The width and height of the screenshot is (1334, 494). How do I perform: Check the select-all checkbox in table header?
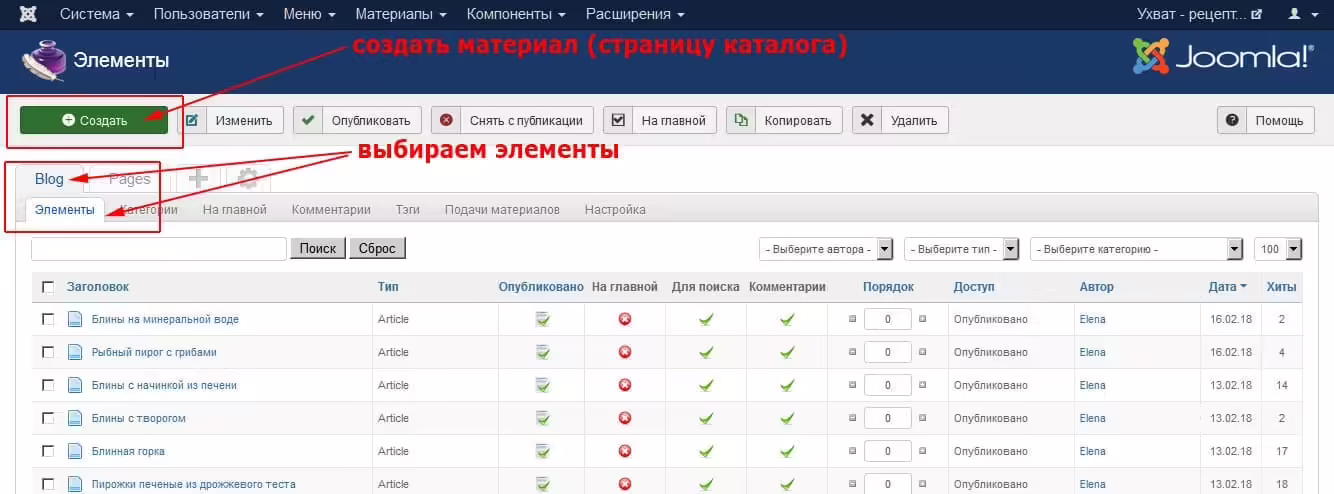48,287
